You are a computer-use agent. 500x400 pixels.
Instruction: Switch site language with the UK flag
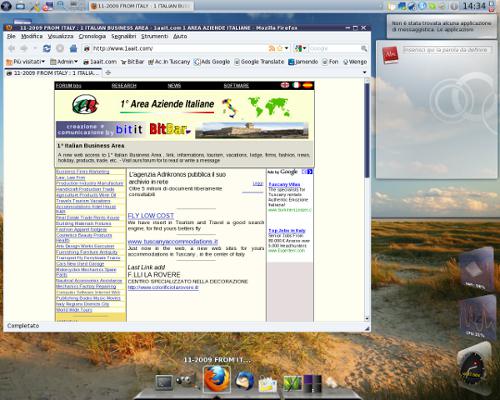pyautogui.click(x=285, y=85)
